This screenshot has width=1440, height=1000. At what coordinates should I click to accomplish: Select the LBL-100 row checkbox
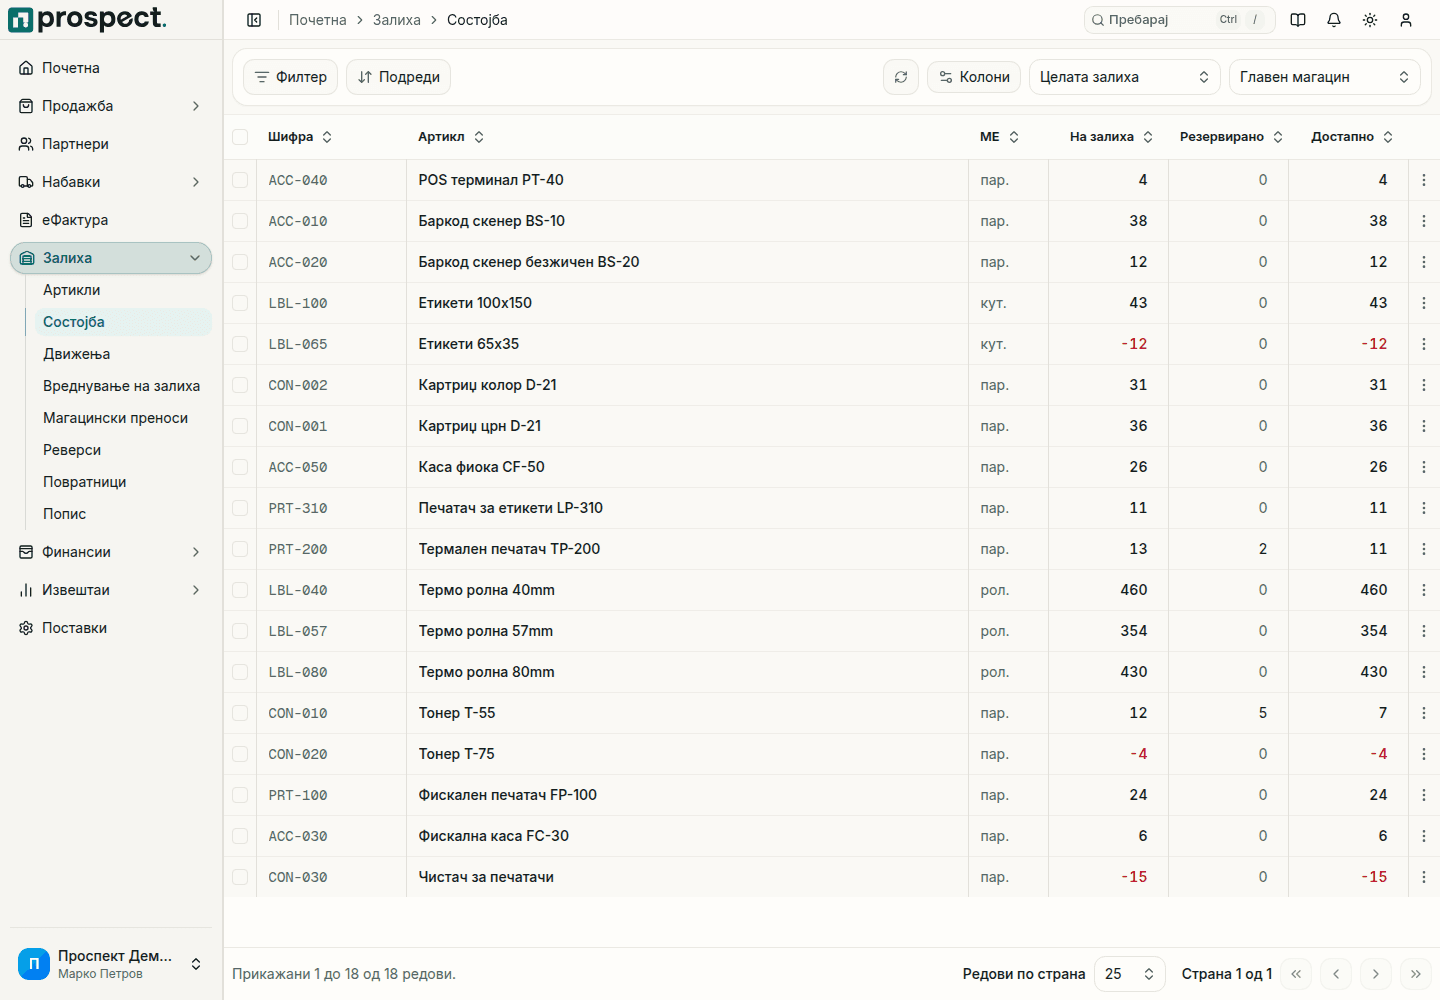(x=240, y=303)
